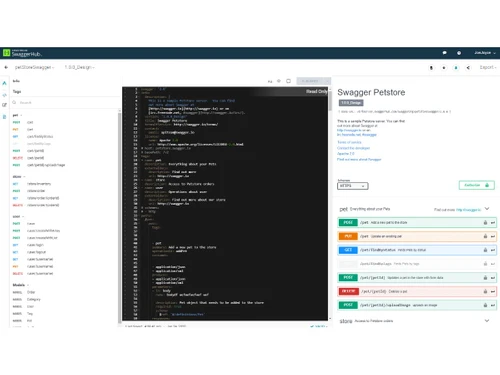Click the navigation panel vertical scrollbar

coord(120,217)
